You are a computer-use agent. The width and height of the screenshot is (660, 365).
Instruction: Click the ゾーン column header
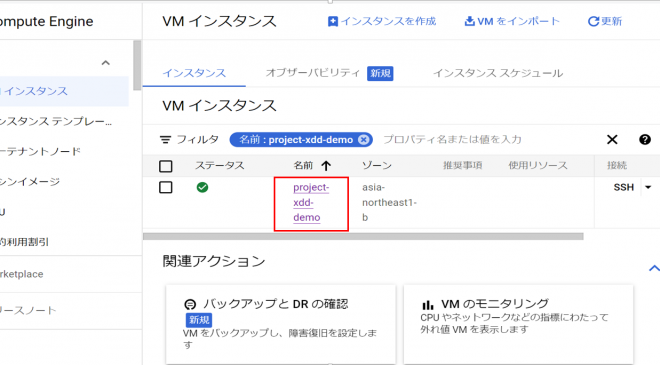[377, 165]
